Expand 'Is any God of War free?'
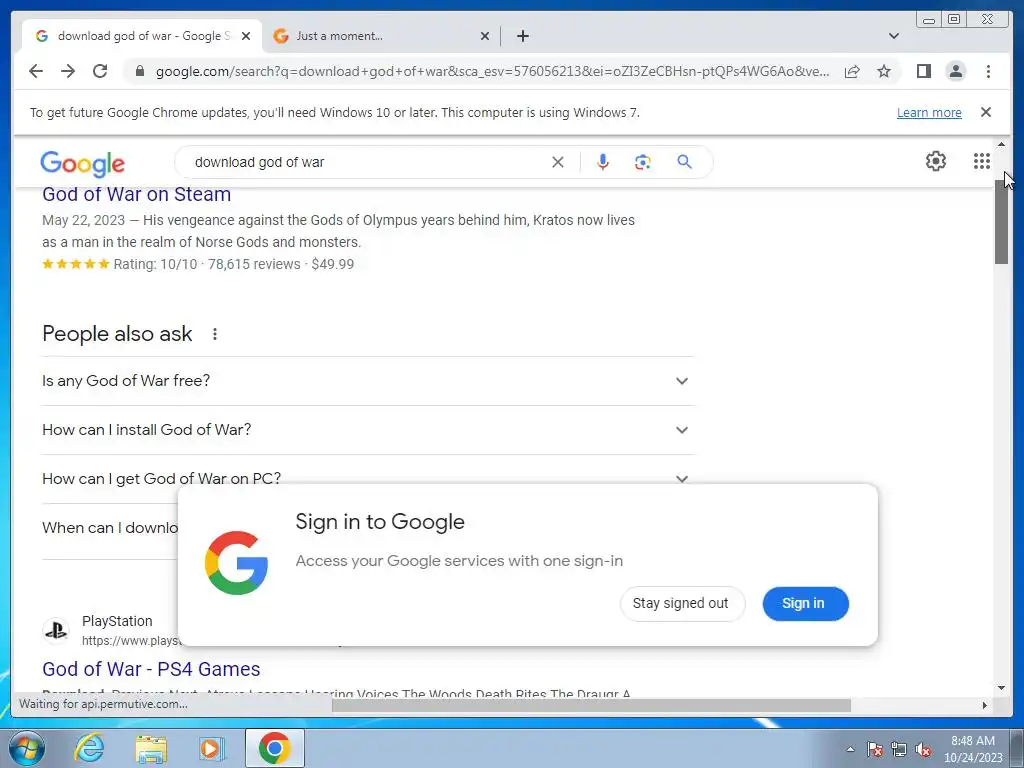Viewport: 1024px width, 768px height. coord(368,381)
